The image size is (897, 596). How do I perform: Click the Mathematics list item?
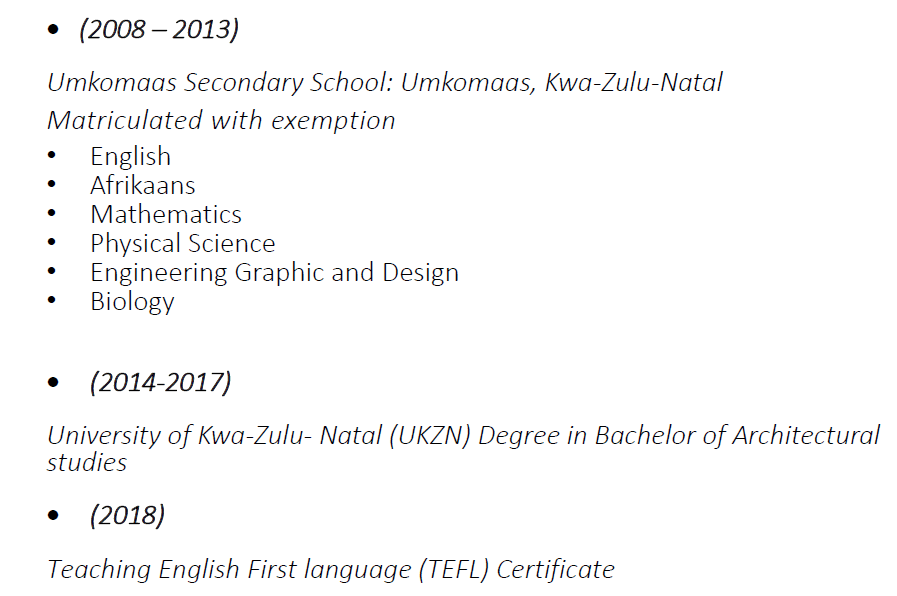tap(165, 215)
